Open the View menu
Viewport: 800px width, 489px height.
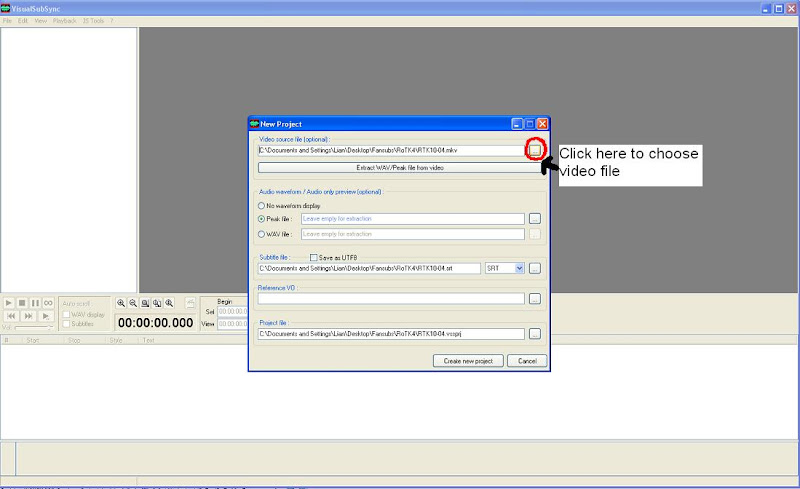(41, 21)
